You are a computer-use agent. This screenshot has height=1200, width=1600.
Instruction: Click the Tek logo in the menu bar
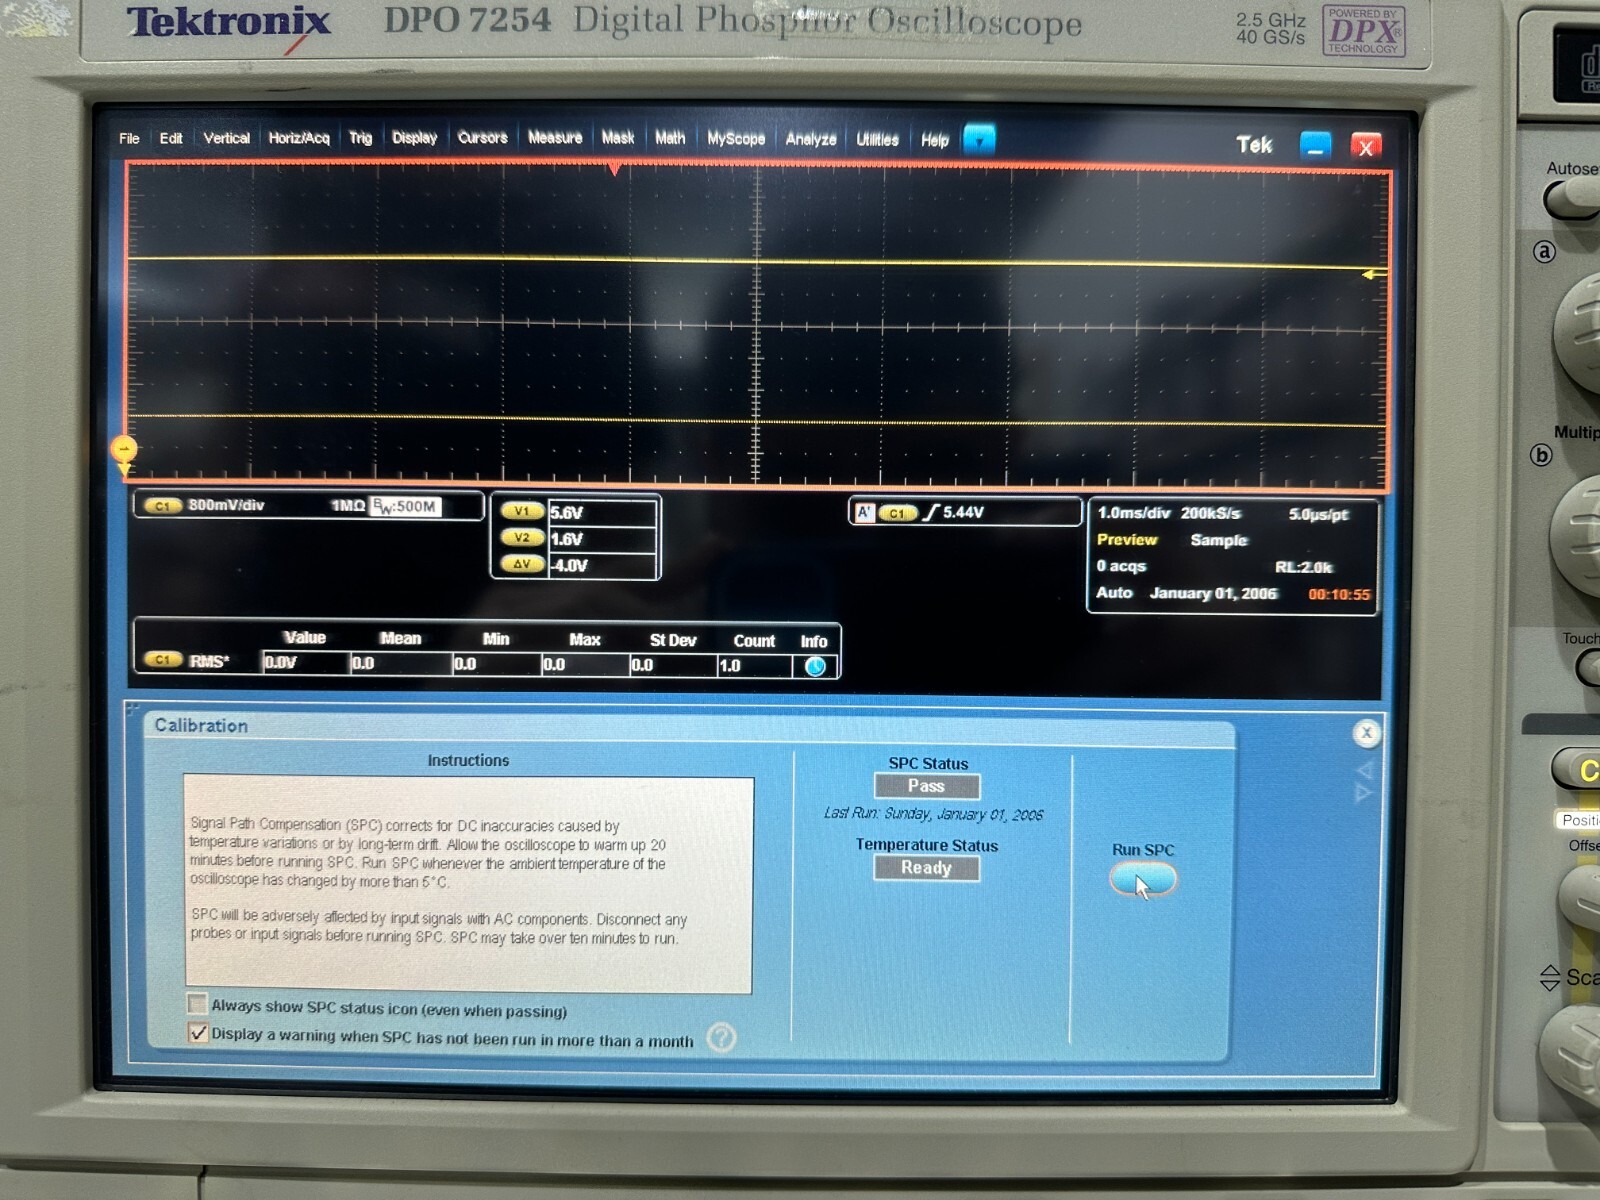(1254, 145)
